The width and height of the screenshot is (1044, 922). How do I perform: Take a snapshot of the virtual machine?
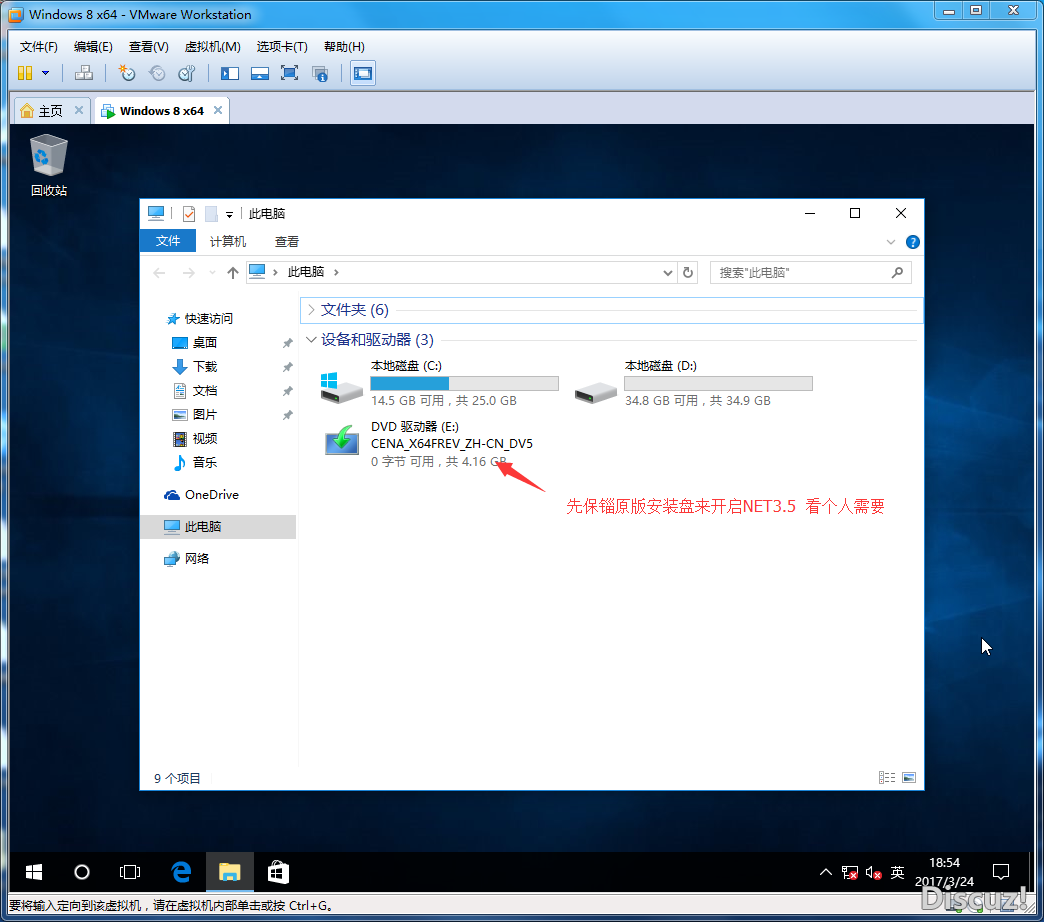tap(127, 73)
